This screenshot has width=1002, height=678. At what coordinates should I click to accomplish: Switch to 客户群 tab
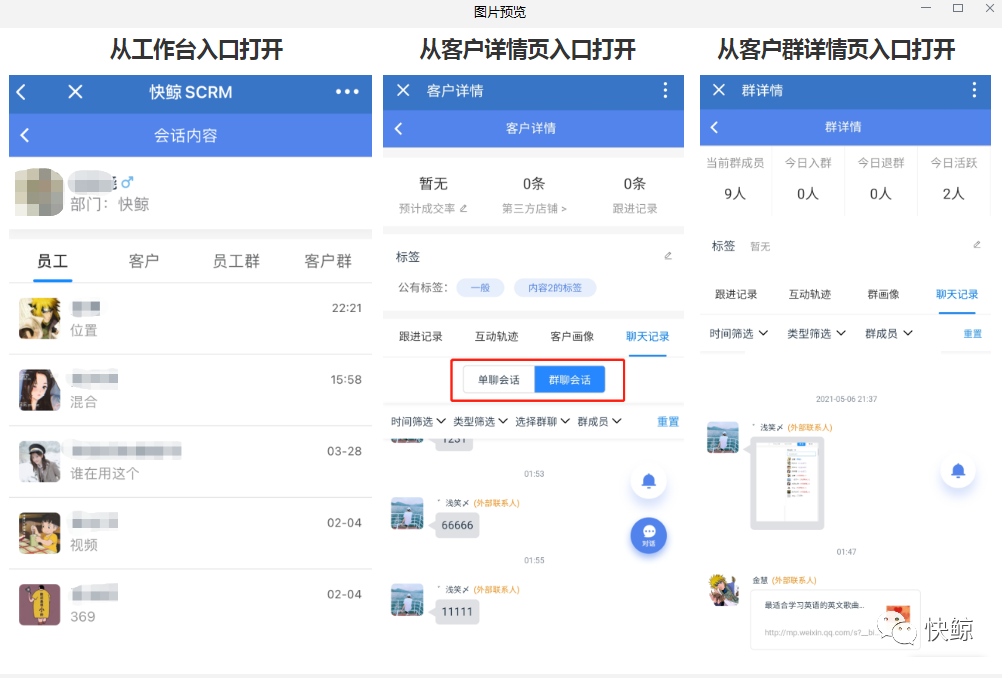[328, 261]
